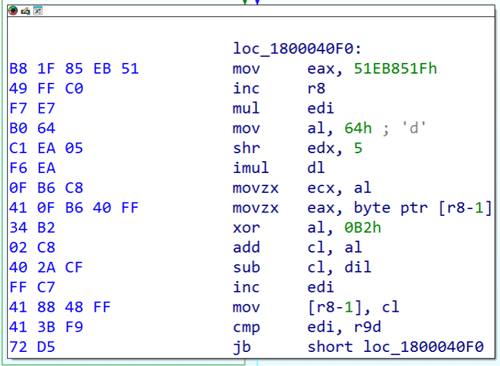Select hex bytes F6 EA

(x=32, y=168)
